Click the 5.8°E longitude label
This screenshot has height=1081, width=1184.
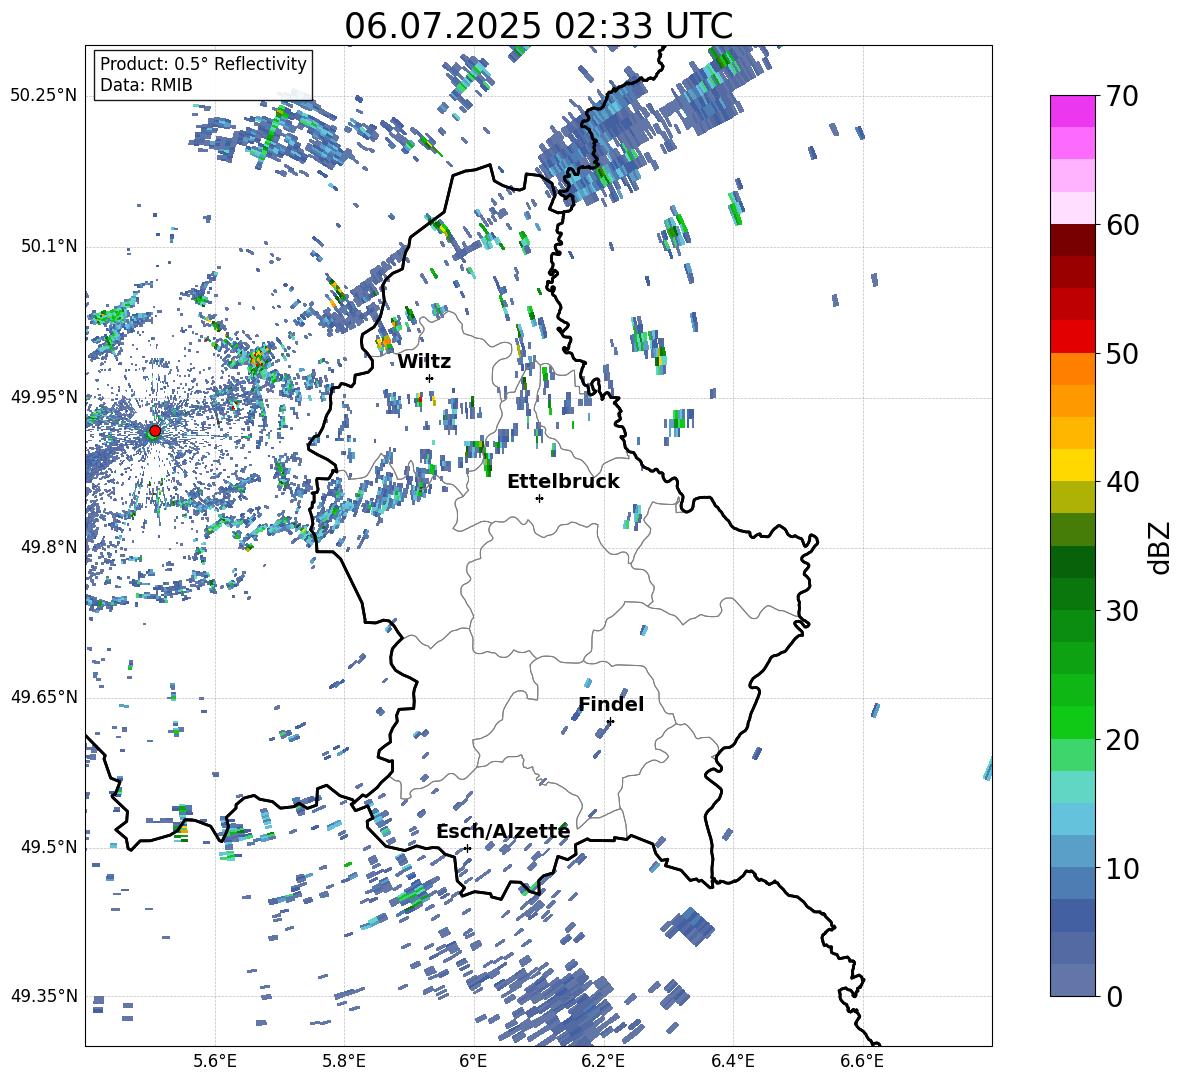click(x=344, y=1061)
